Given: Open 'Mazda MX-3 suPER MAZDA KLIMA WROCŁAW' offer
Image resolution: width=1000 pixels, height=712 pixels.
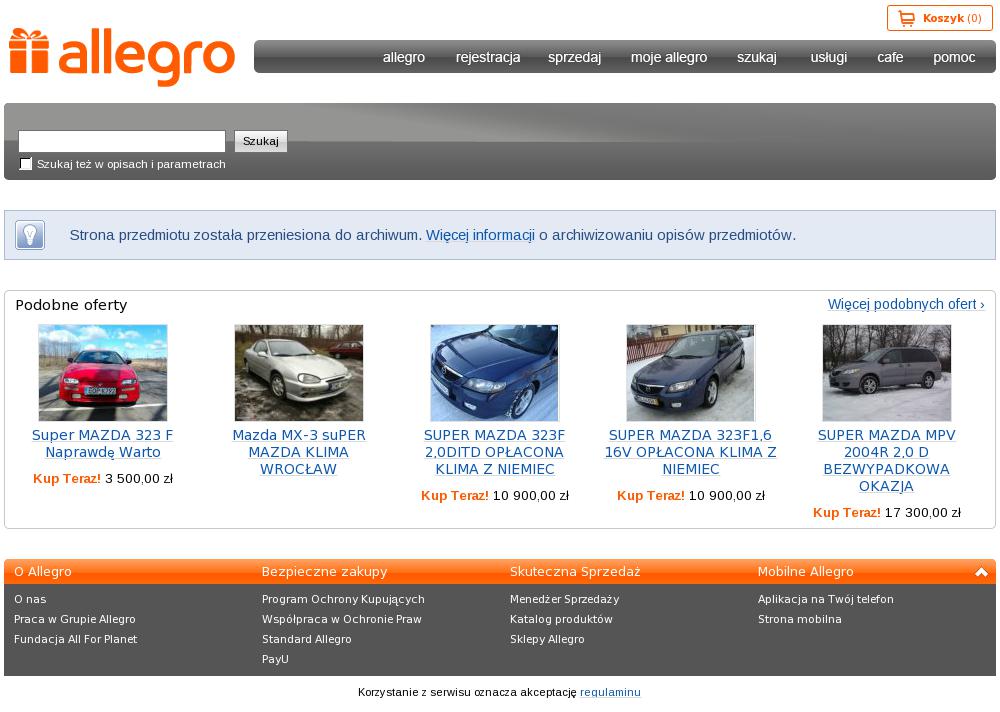Looking at the screenshot, I should click(298, 452).
